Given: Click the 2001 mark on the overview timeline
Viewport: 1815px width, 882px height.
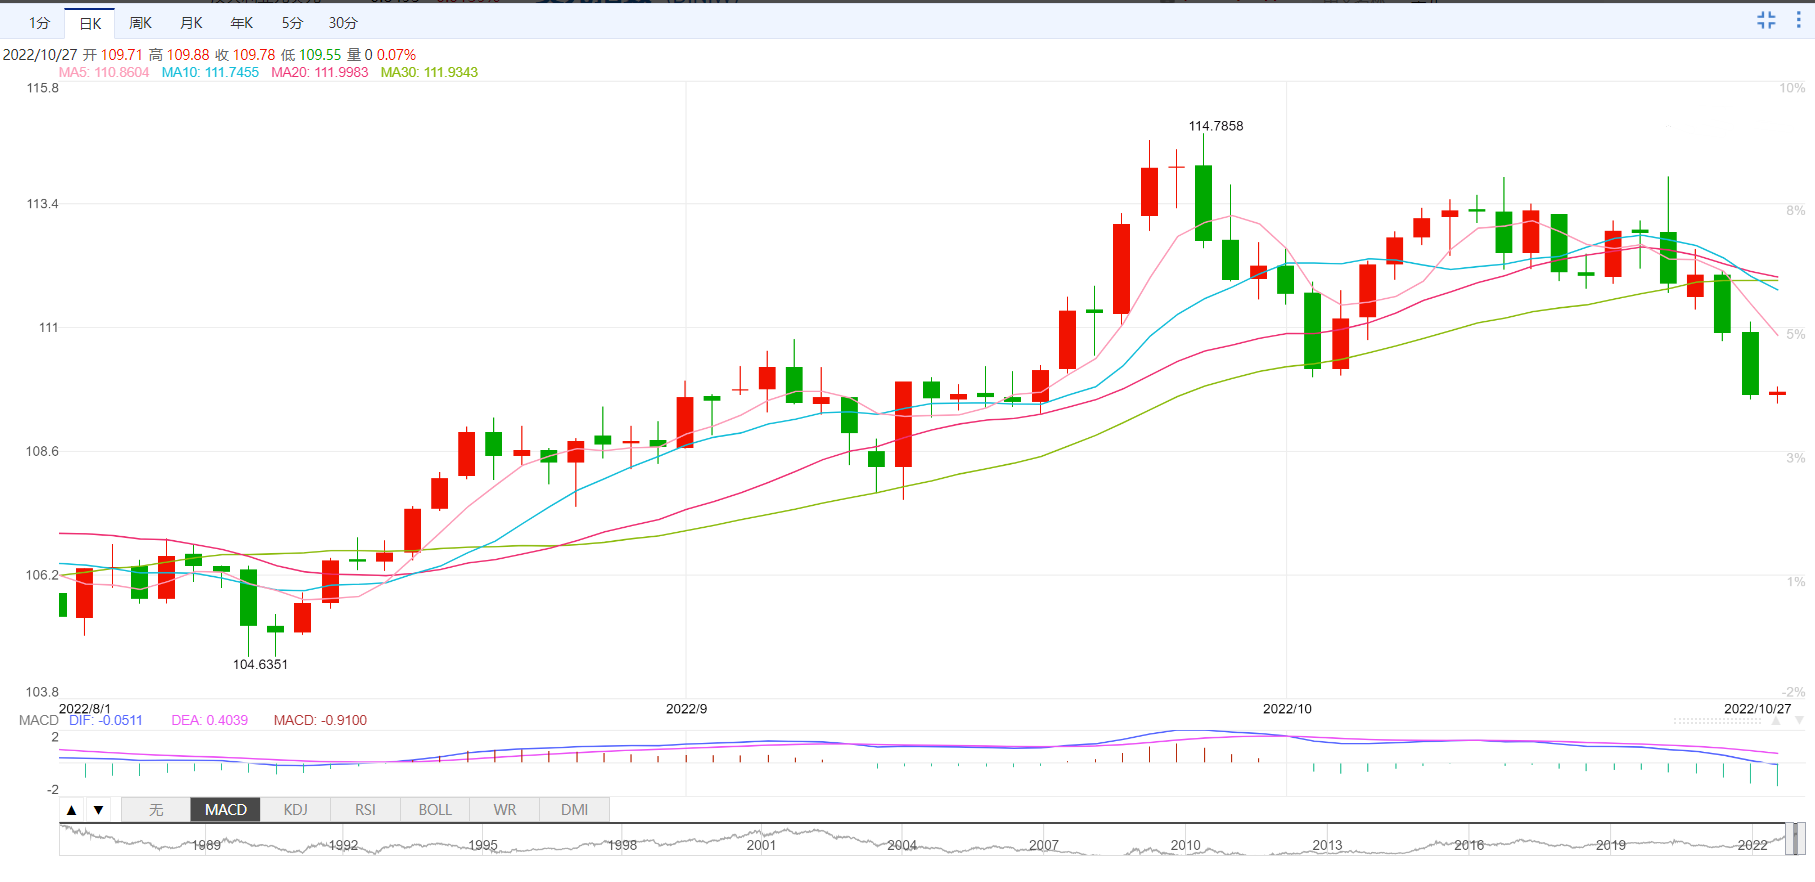Looking at the screenshot, I should tap(761, 845).
